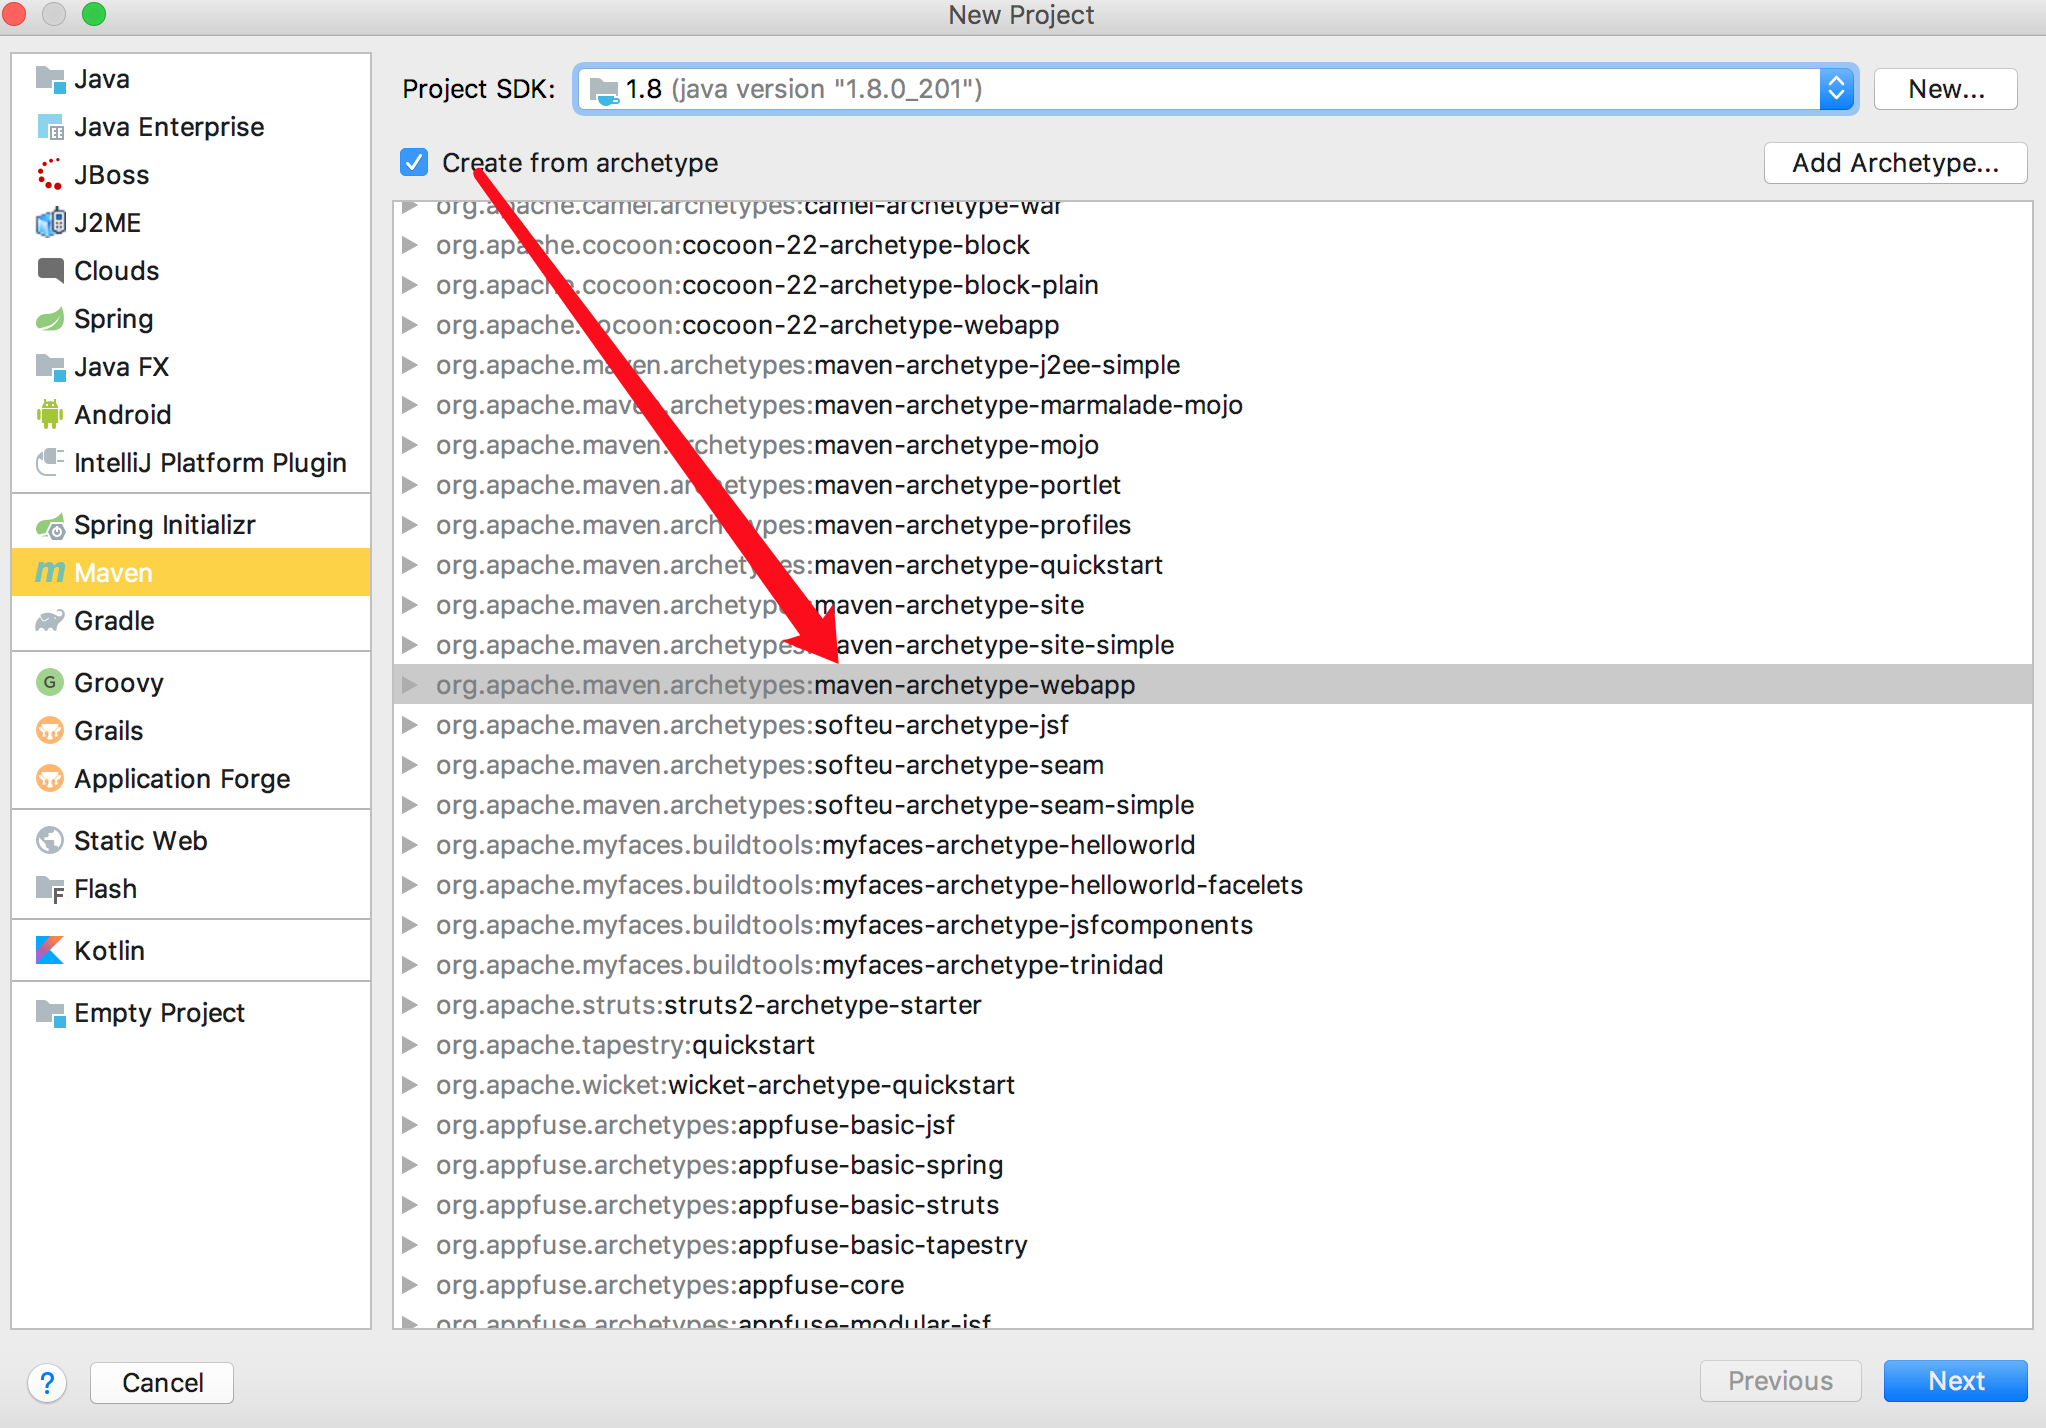Screen dimensions: 2046x1428
Task: Expand the struts2-archetype-starter node
Action: tap(409, 1004)
